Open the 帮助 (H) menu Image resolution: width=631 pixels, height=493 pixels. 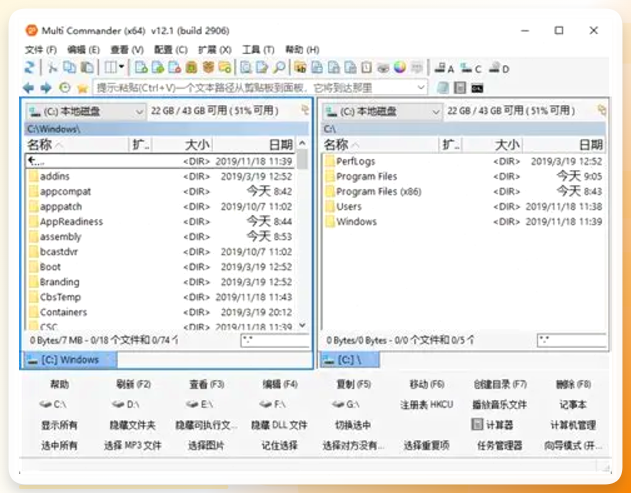(x=302, y=50)
